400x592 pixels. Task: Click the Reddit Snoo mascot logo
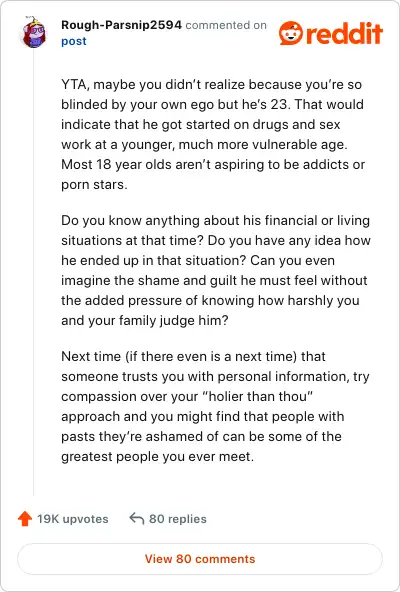click(x=291, y=33)
